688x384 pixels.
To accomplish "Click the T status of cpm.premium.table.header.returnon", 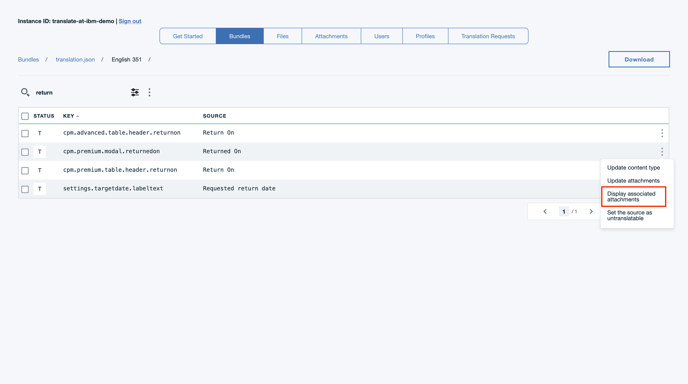I will pos(39,170).
